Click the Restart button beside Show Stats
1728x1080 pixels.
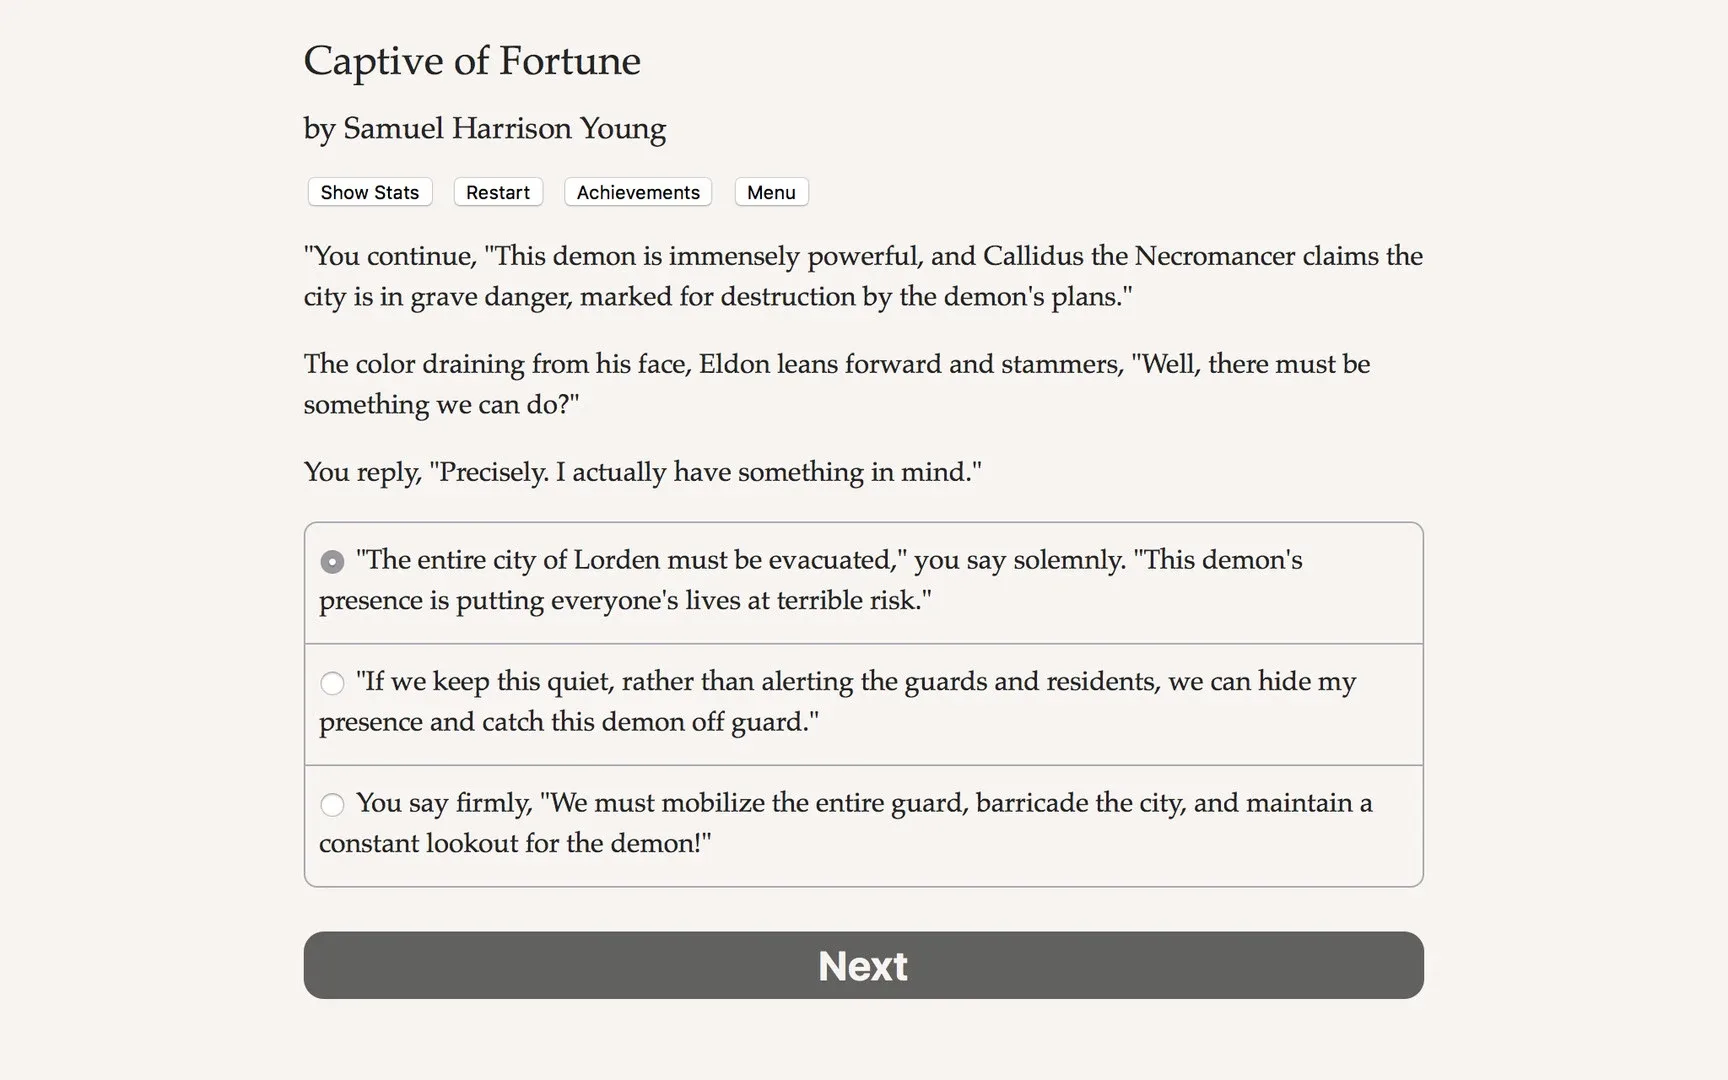(497, 192)
